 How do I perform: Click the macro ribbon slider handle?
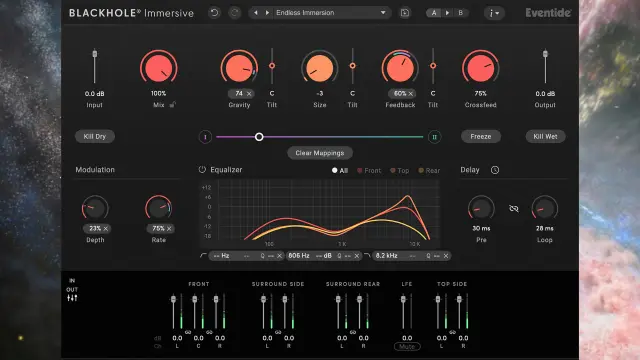coord(259,137)
